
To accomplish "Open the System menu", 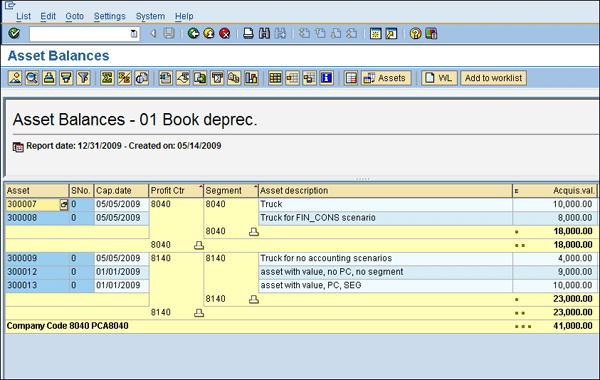I will click(x=150, y=16).
